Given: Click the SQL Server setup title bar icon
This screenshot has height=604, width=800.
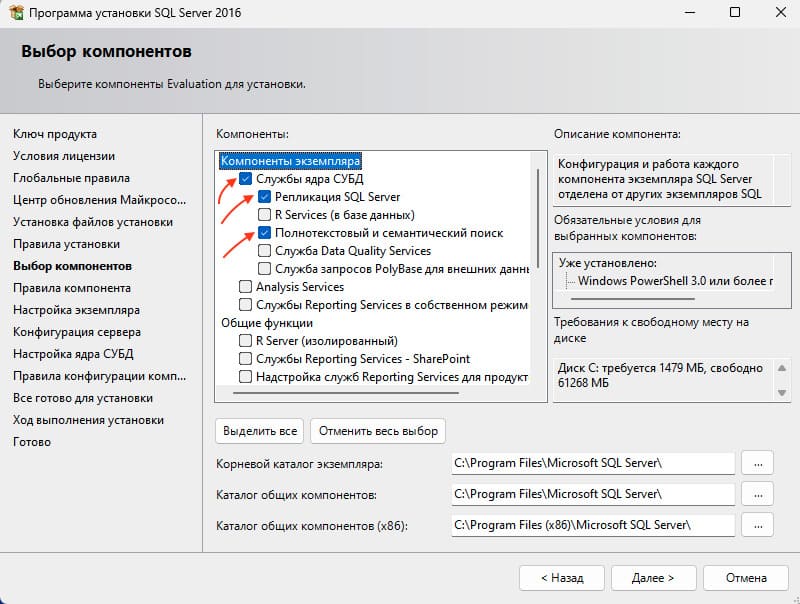Looking at the screenshot, I should point(16,12).
